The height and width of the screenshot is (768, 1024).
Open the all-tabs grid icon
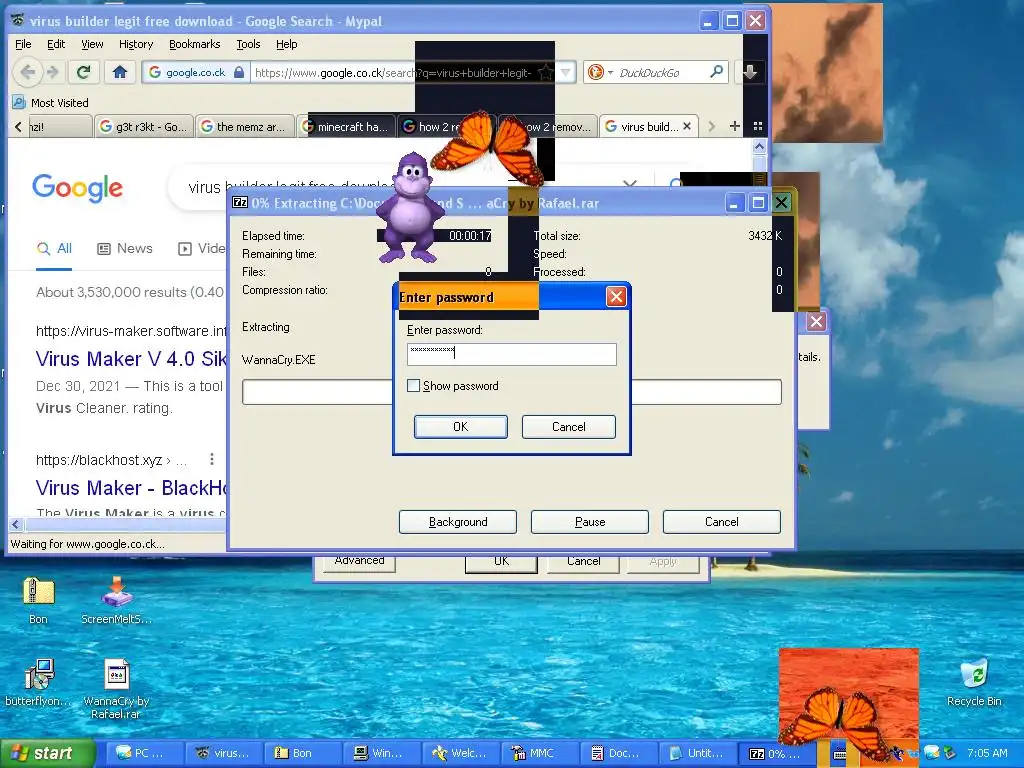(758, 126)
